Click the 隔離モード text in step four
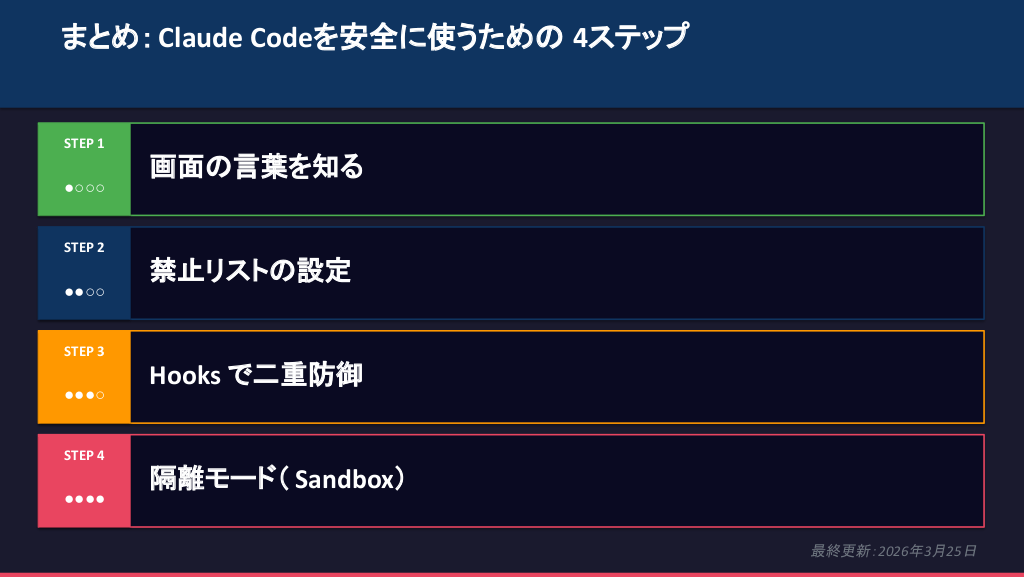 (x=211, y=480)
